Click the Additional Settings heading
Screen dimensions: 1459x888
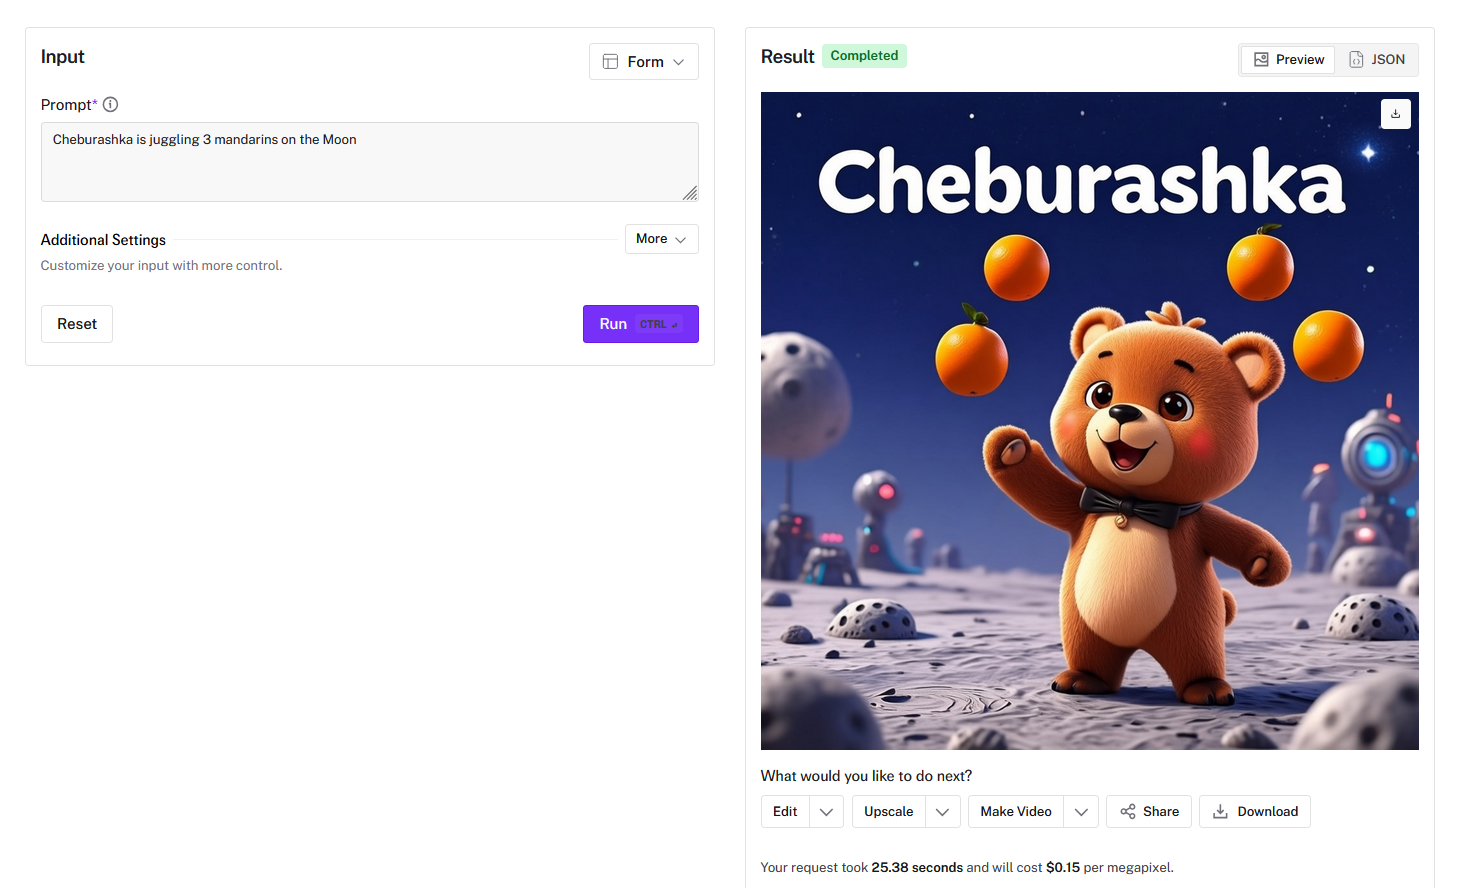[103, 240]
